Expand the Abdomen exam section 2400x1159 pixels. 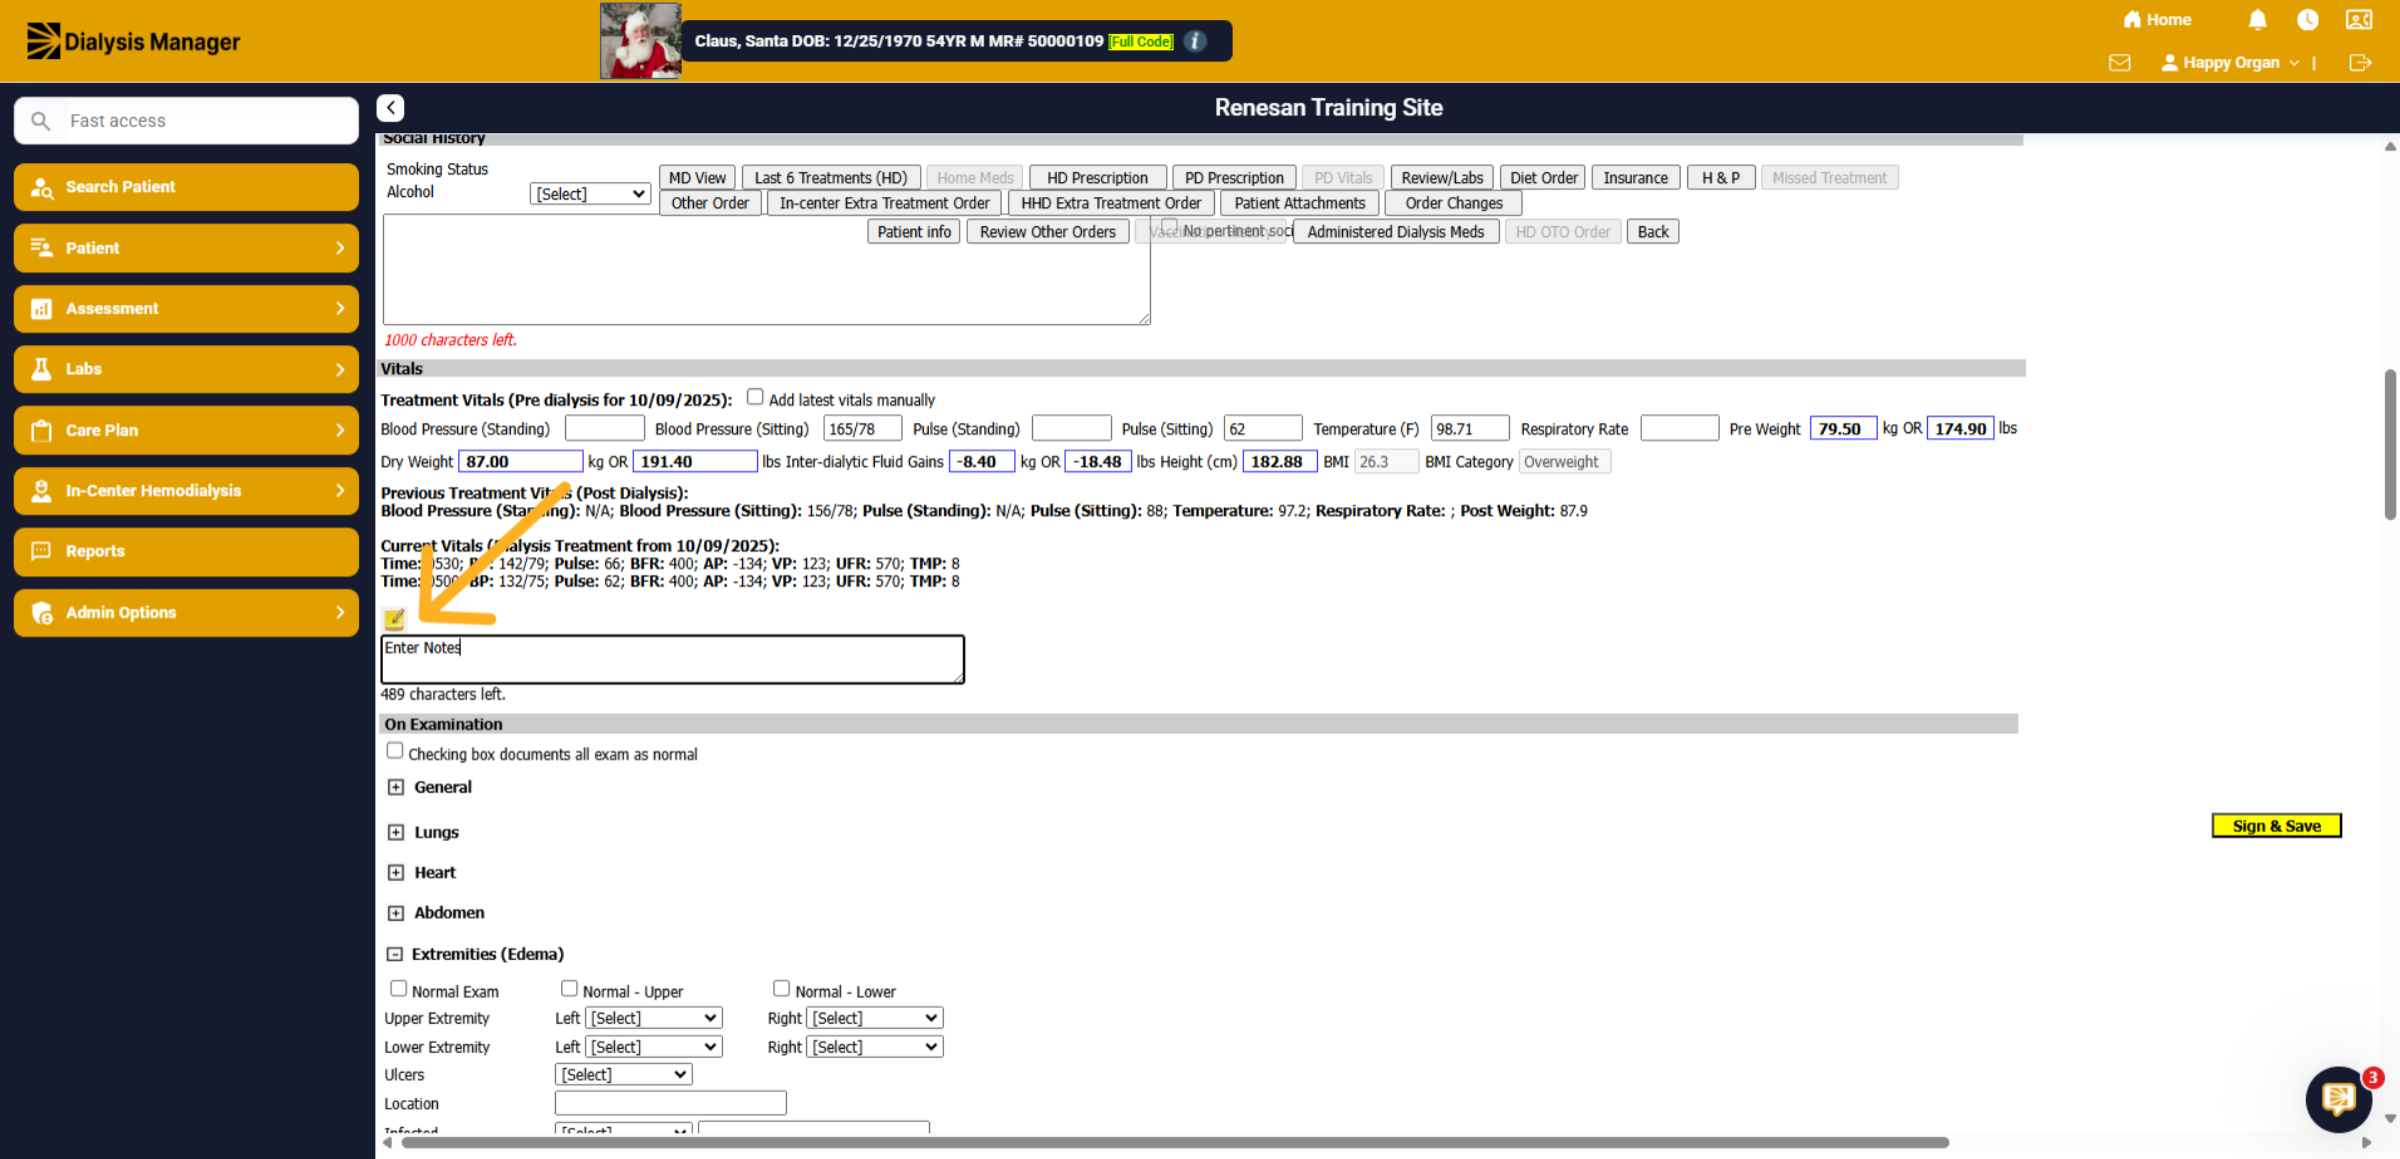396,913
